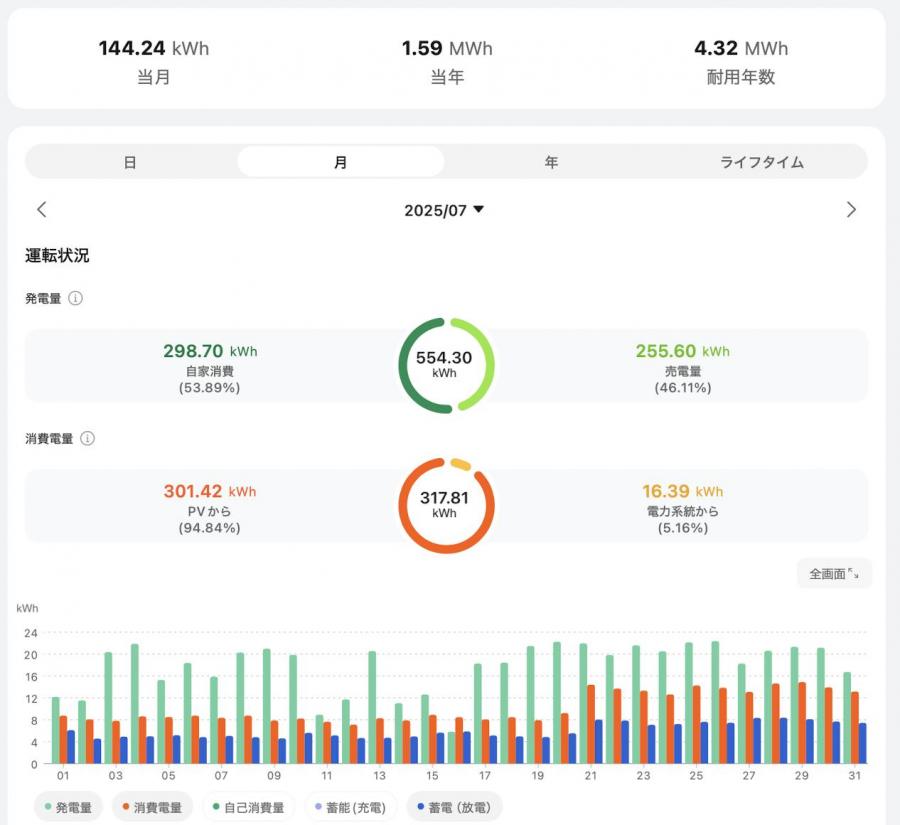Image resolution: width=900 pixels, height=825 pixels.
Task: Switch to the 日 tab
Action: tap(130, 162)
